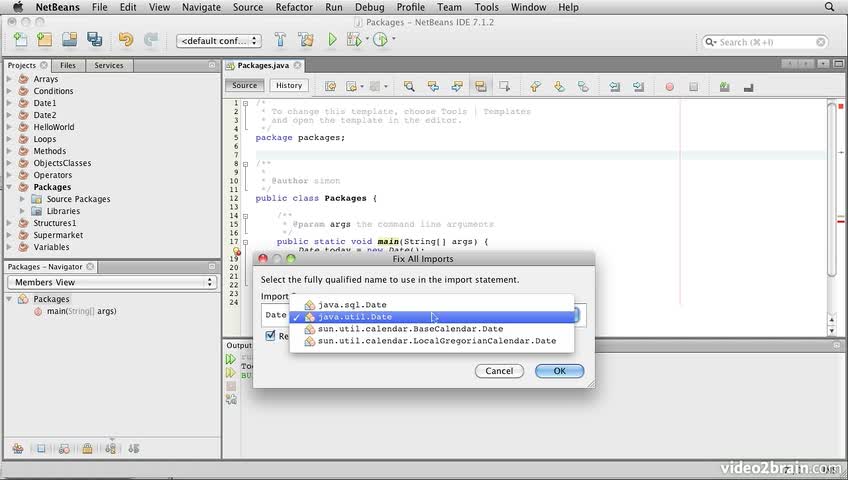Click the Open Project toolbar icon
848x480 pixels.
(69, 39)
